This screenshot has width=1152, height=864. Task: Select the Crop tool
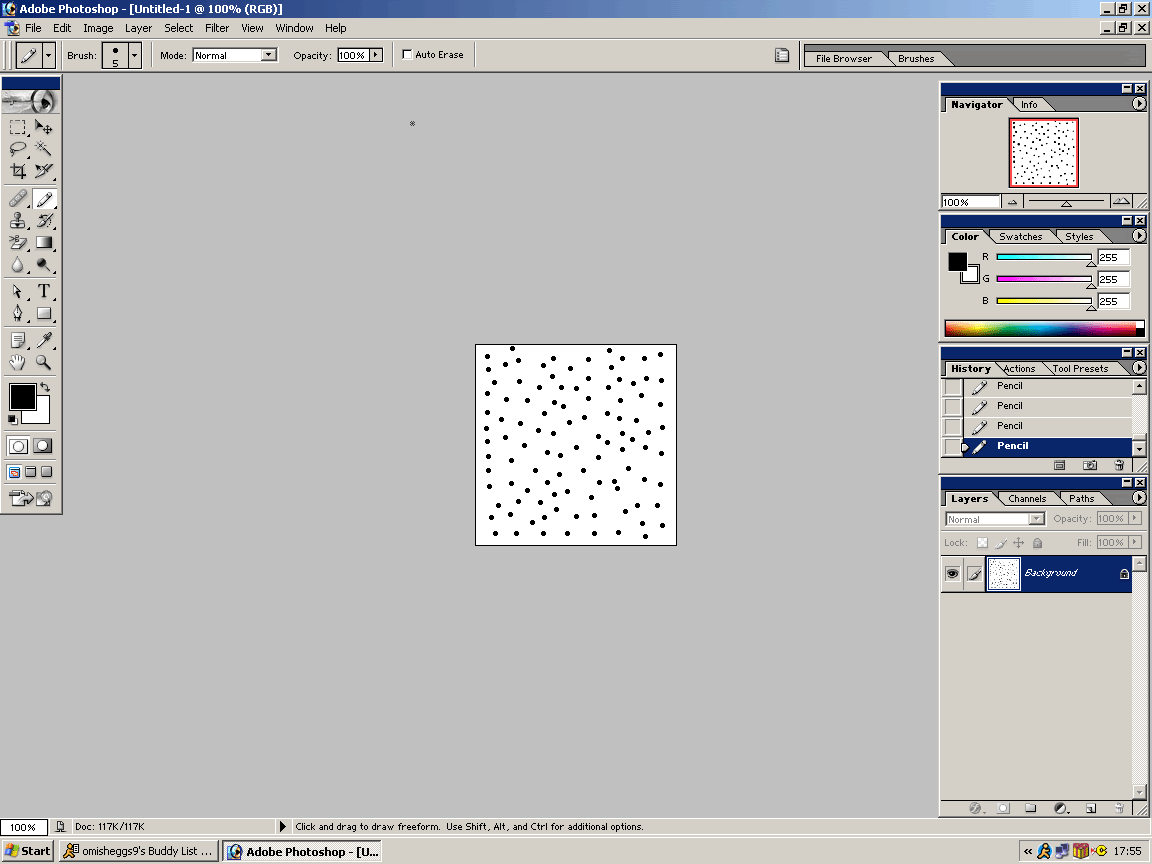18,170
